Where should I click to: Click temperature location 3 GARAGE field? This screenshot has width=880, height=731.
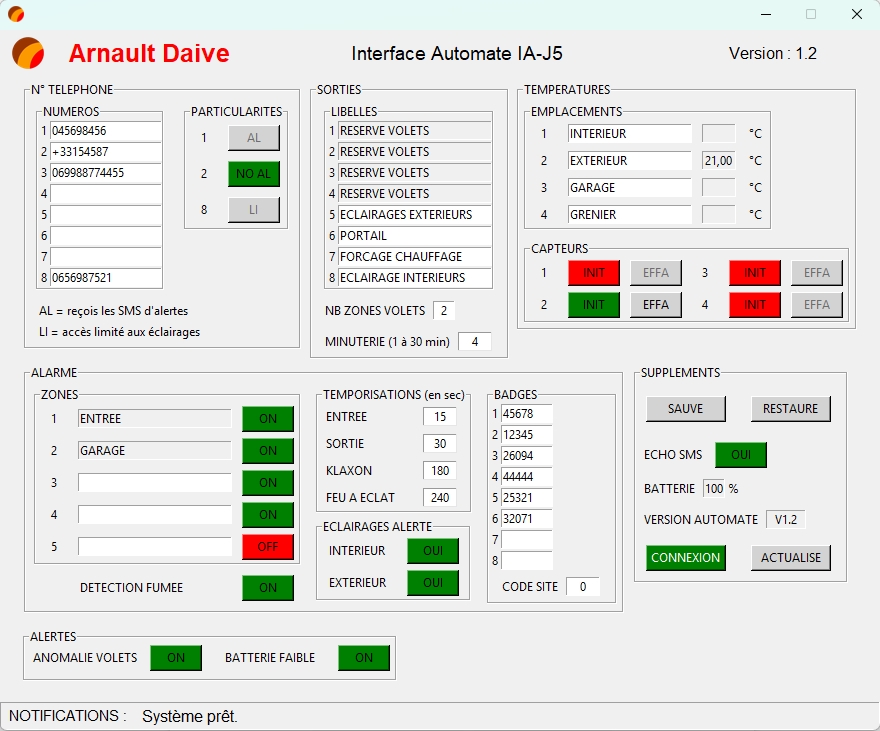pos(630,187)
